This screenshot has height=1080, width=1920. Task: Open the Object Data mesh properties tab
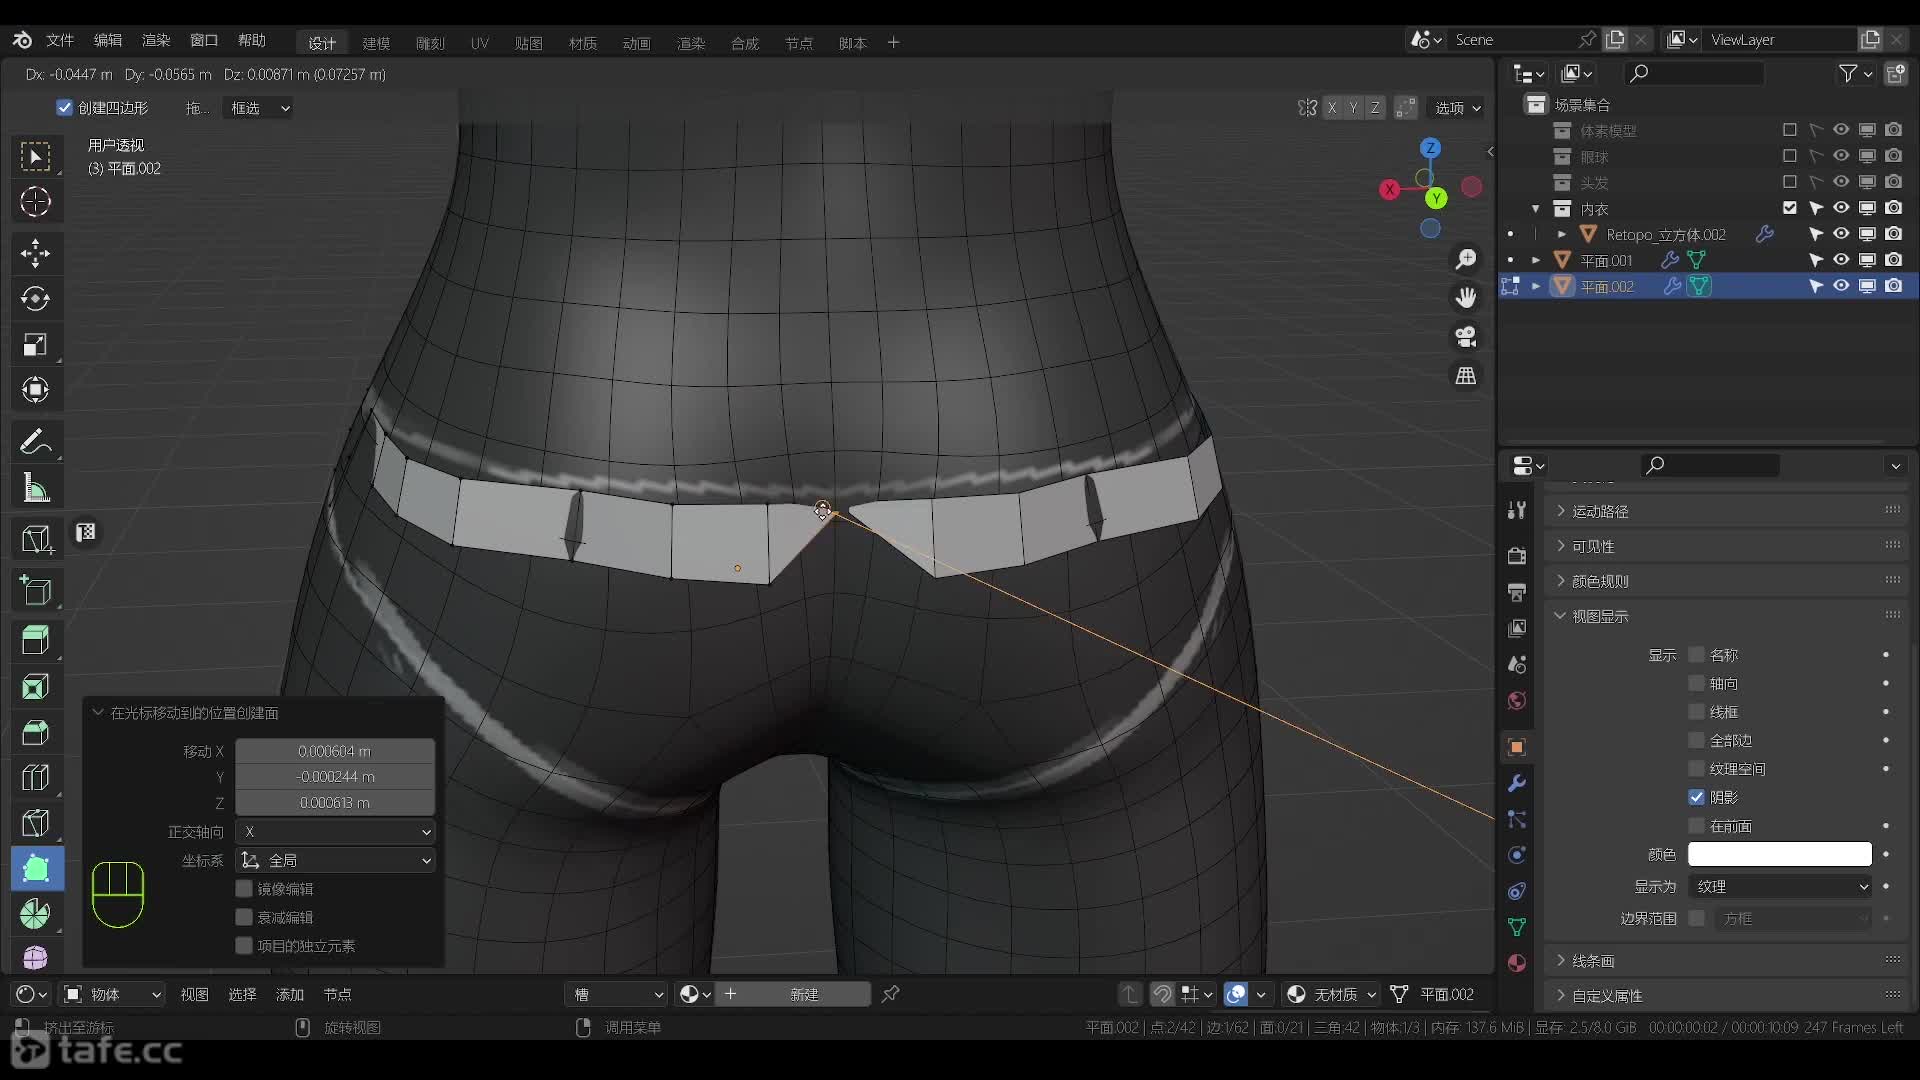[x=1517, y=927]
